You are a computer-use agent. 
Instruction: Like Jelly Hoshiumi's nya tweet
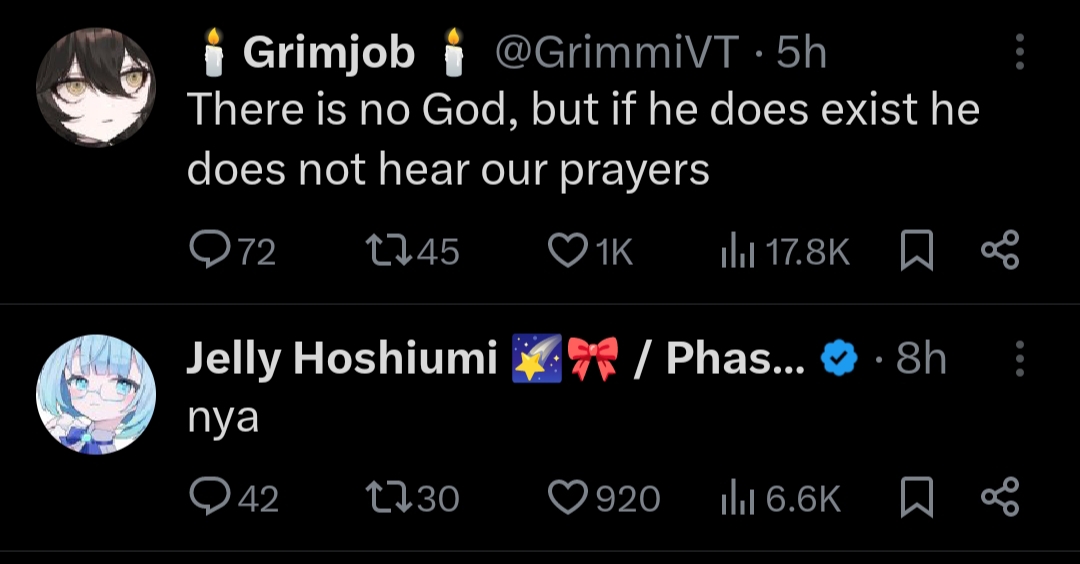[570, 497]
